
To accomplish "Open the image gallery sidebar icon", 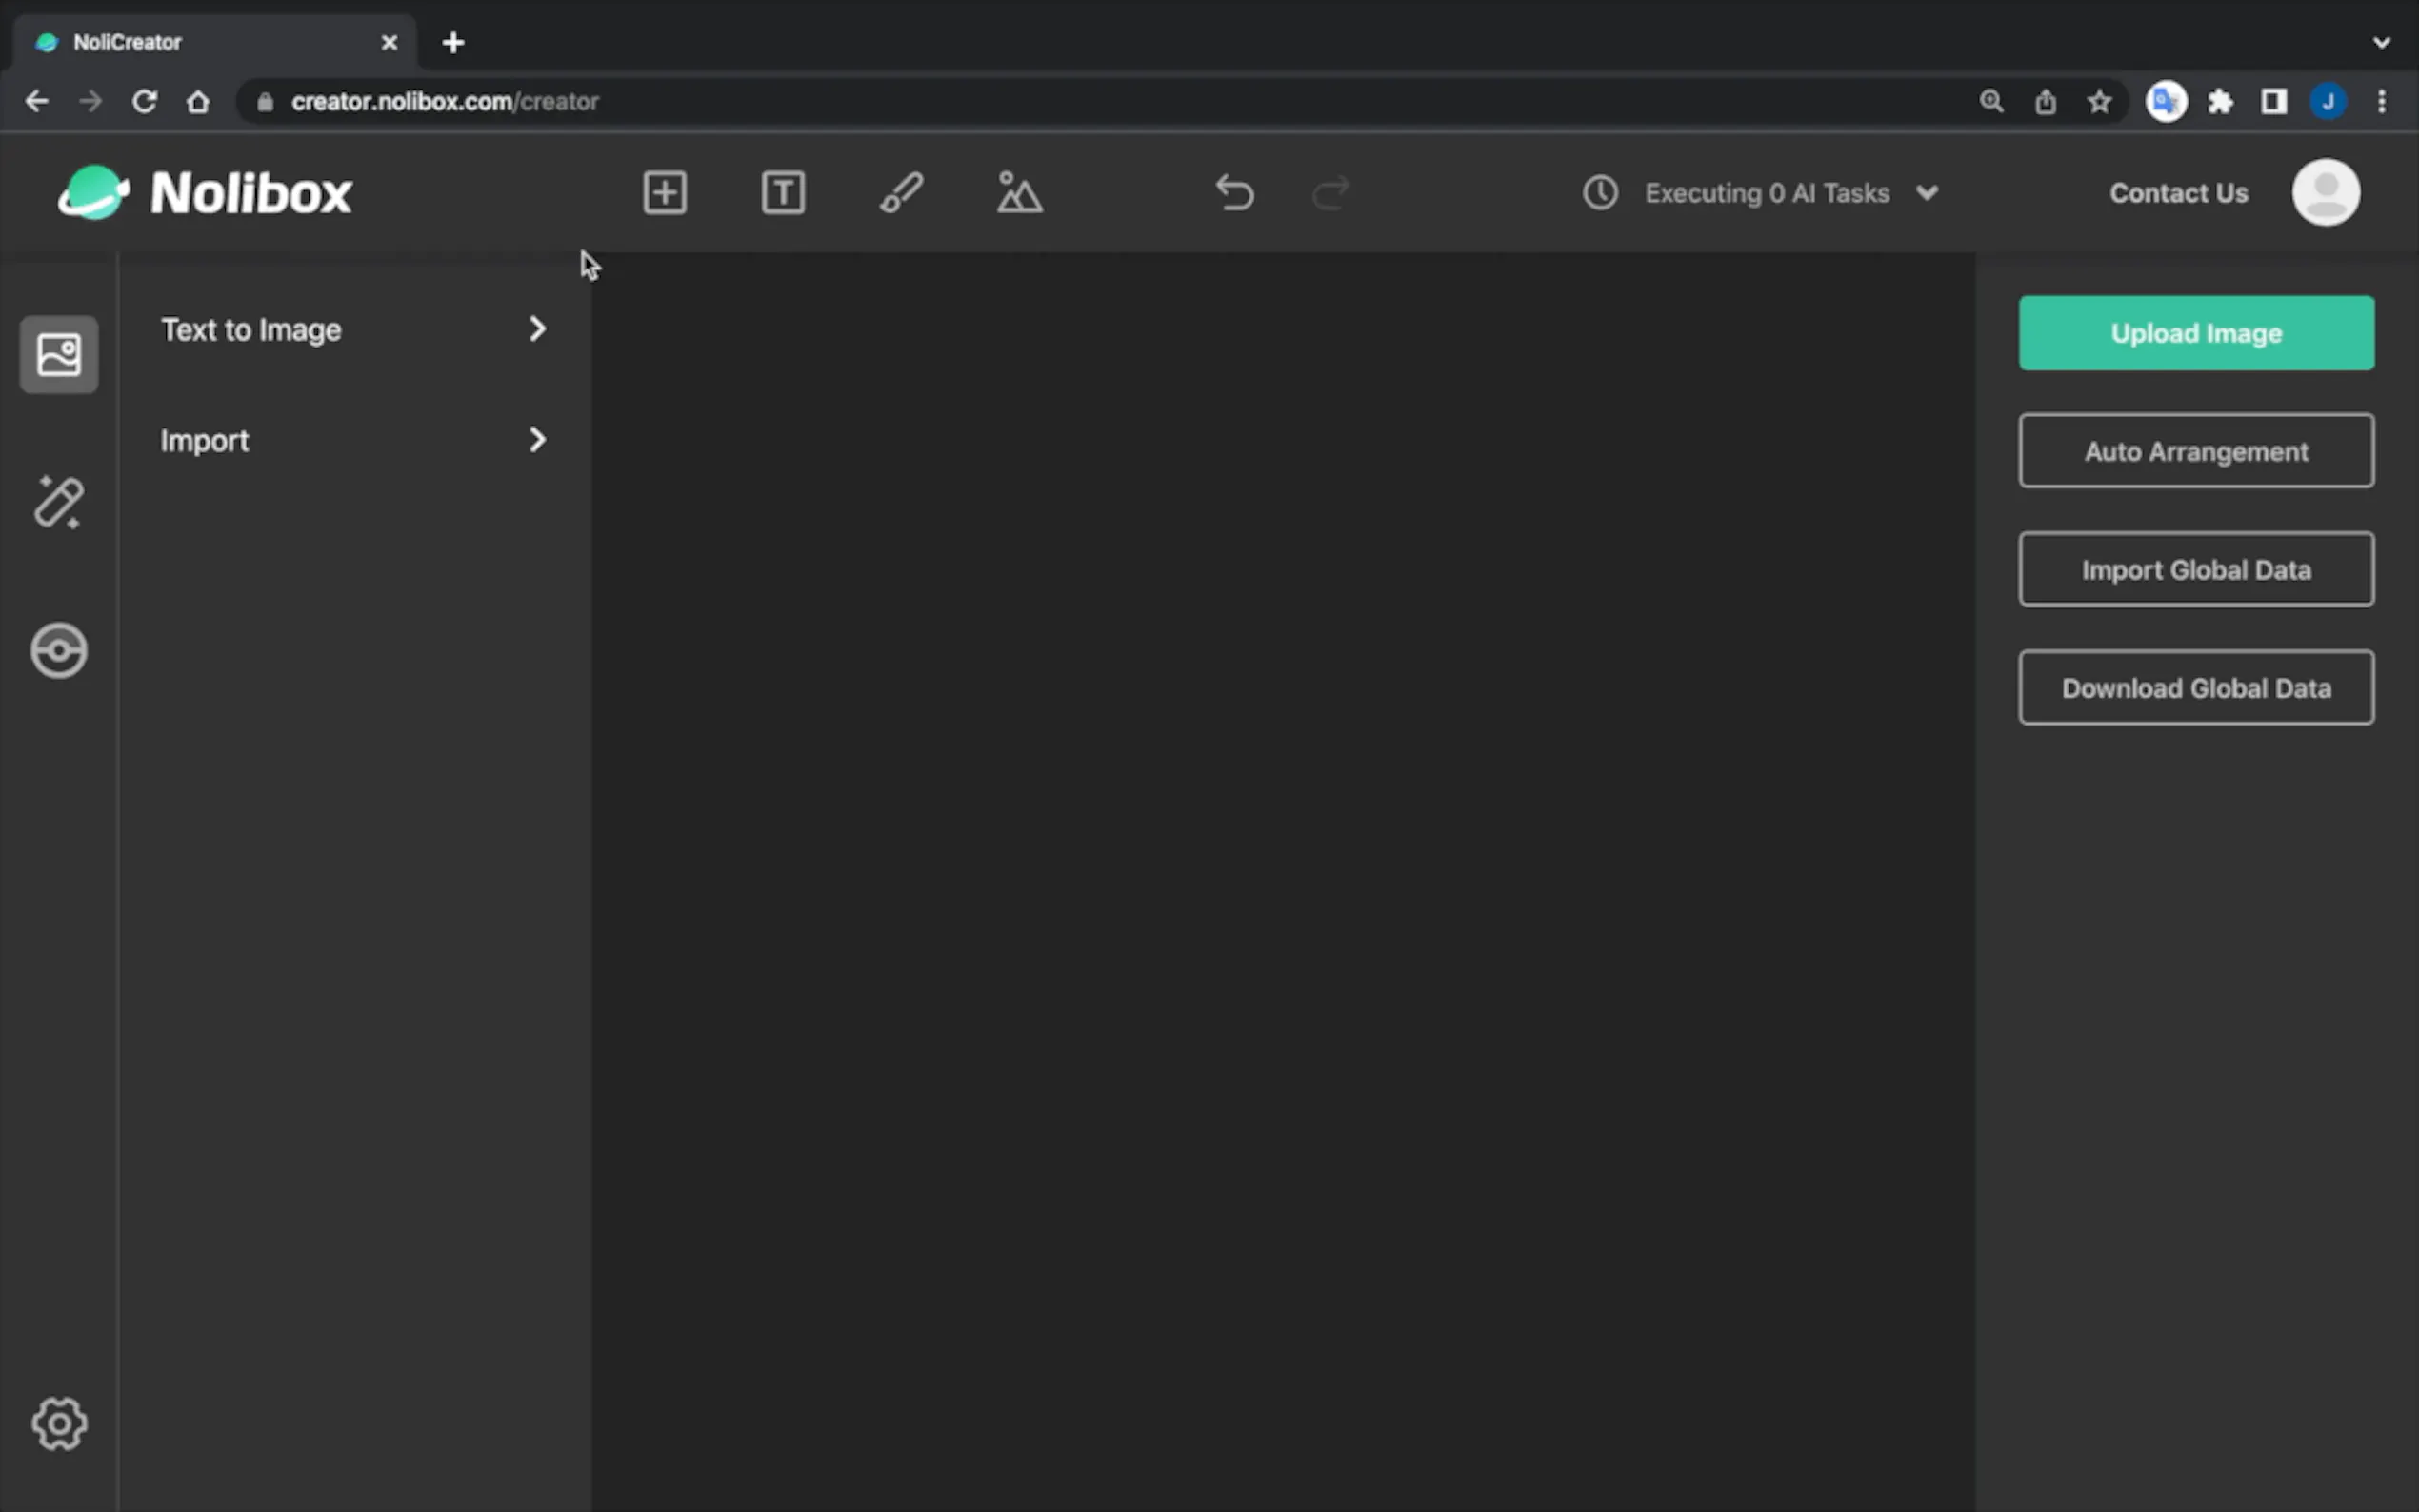I will [59, 354].
